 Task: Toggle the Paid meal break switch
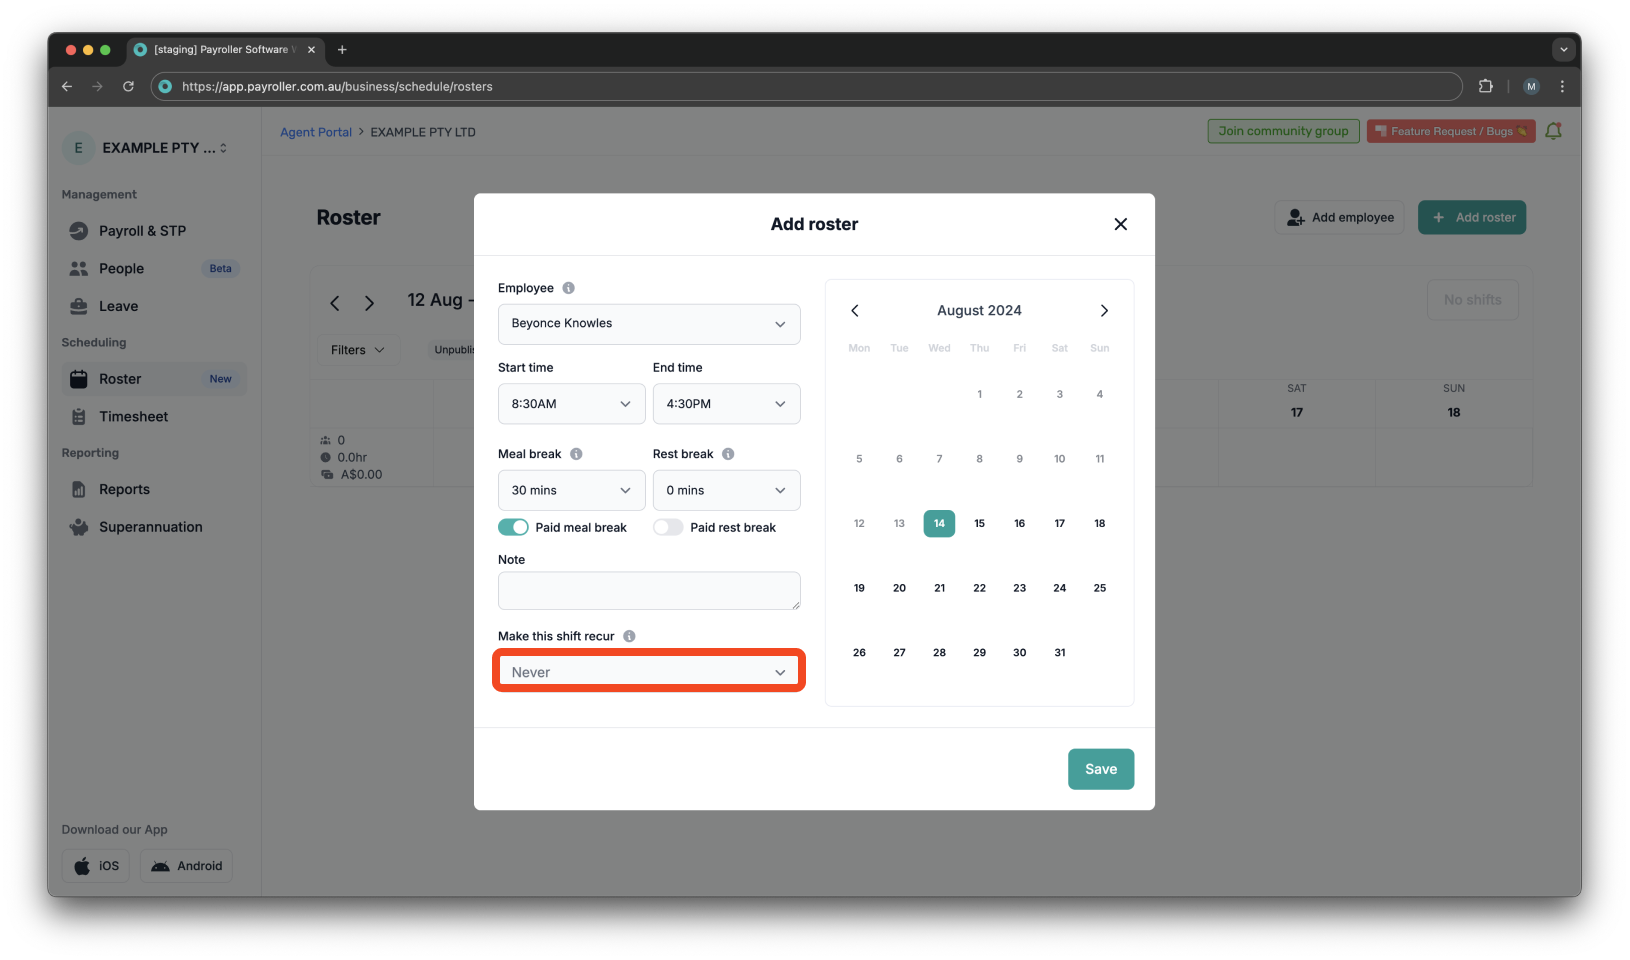[x=514, y=527]
